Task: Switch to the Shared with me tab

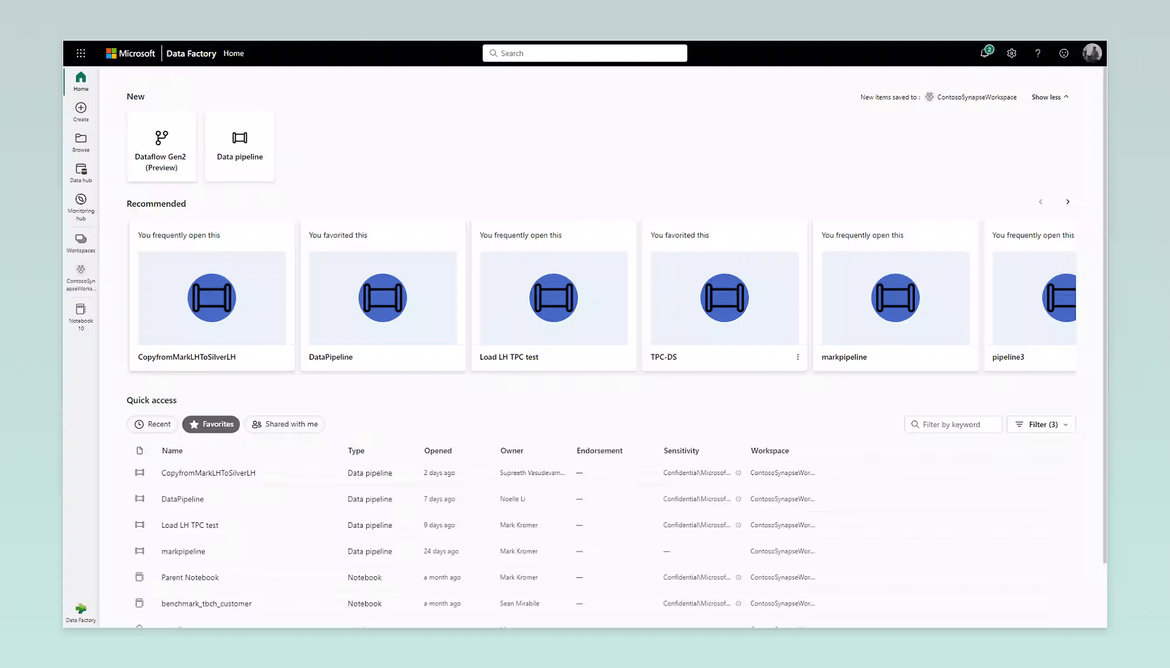Action: click(x=284, y=424)
